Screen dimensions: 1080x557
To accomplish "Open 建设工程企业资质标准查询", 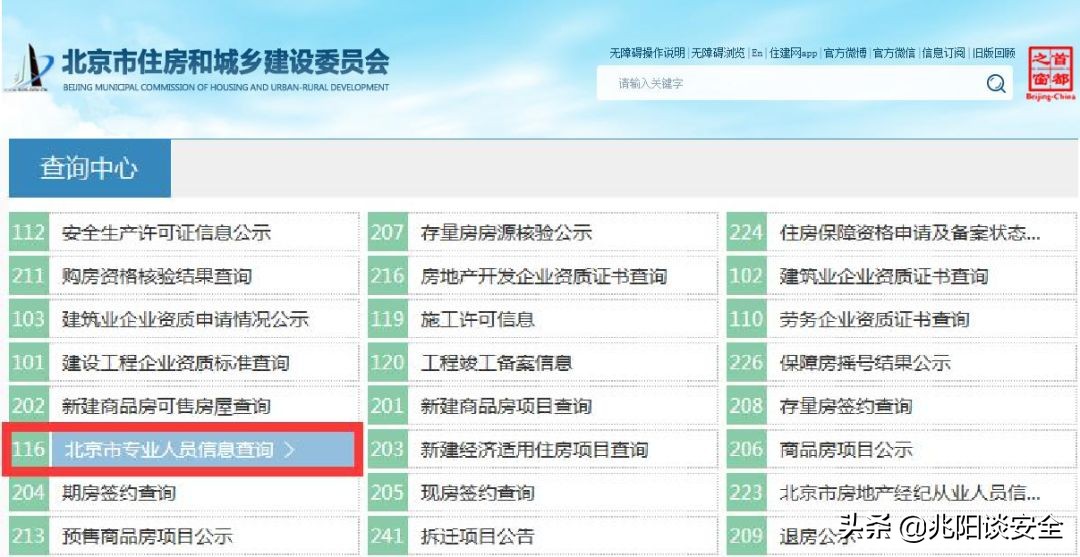I will pyautogui.click(x=175, y=363).
